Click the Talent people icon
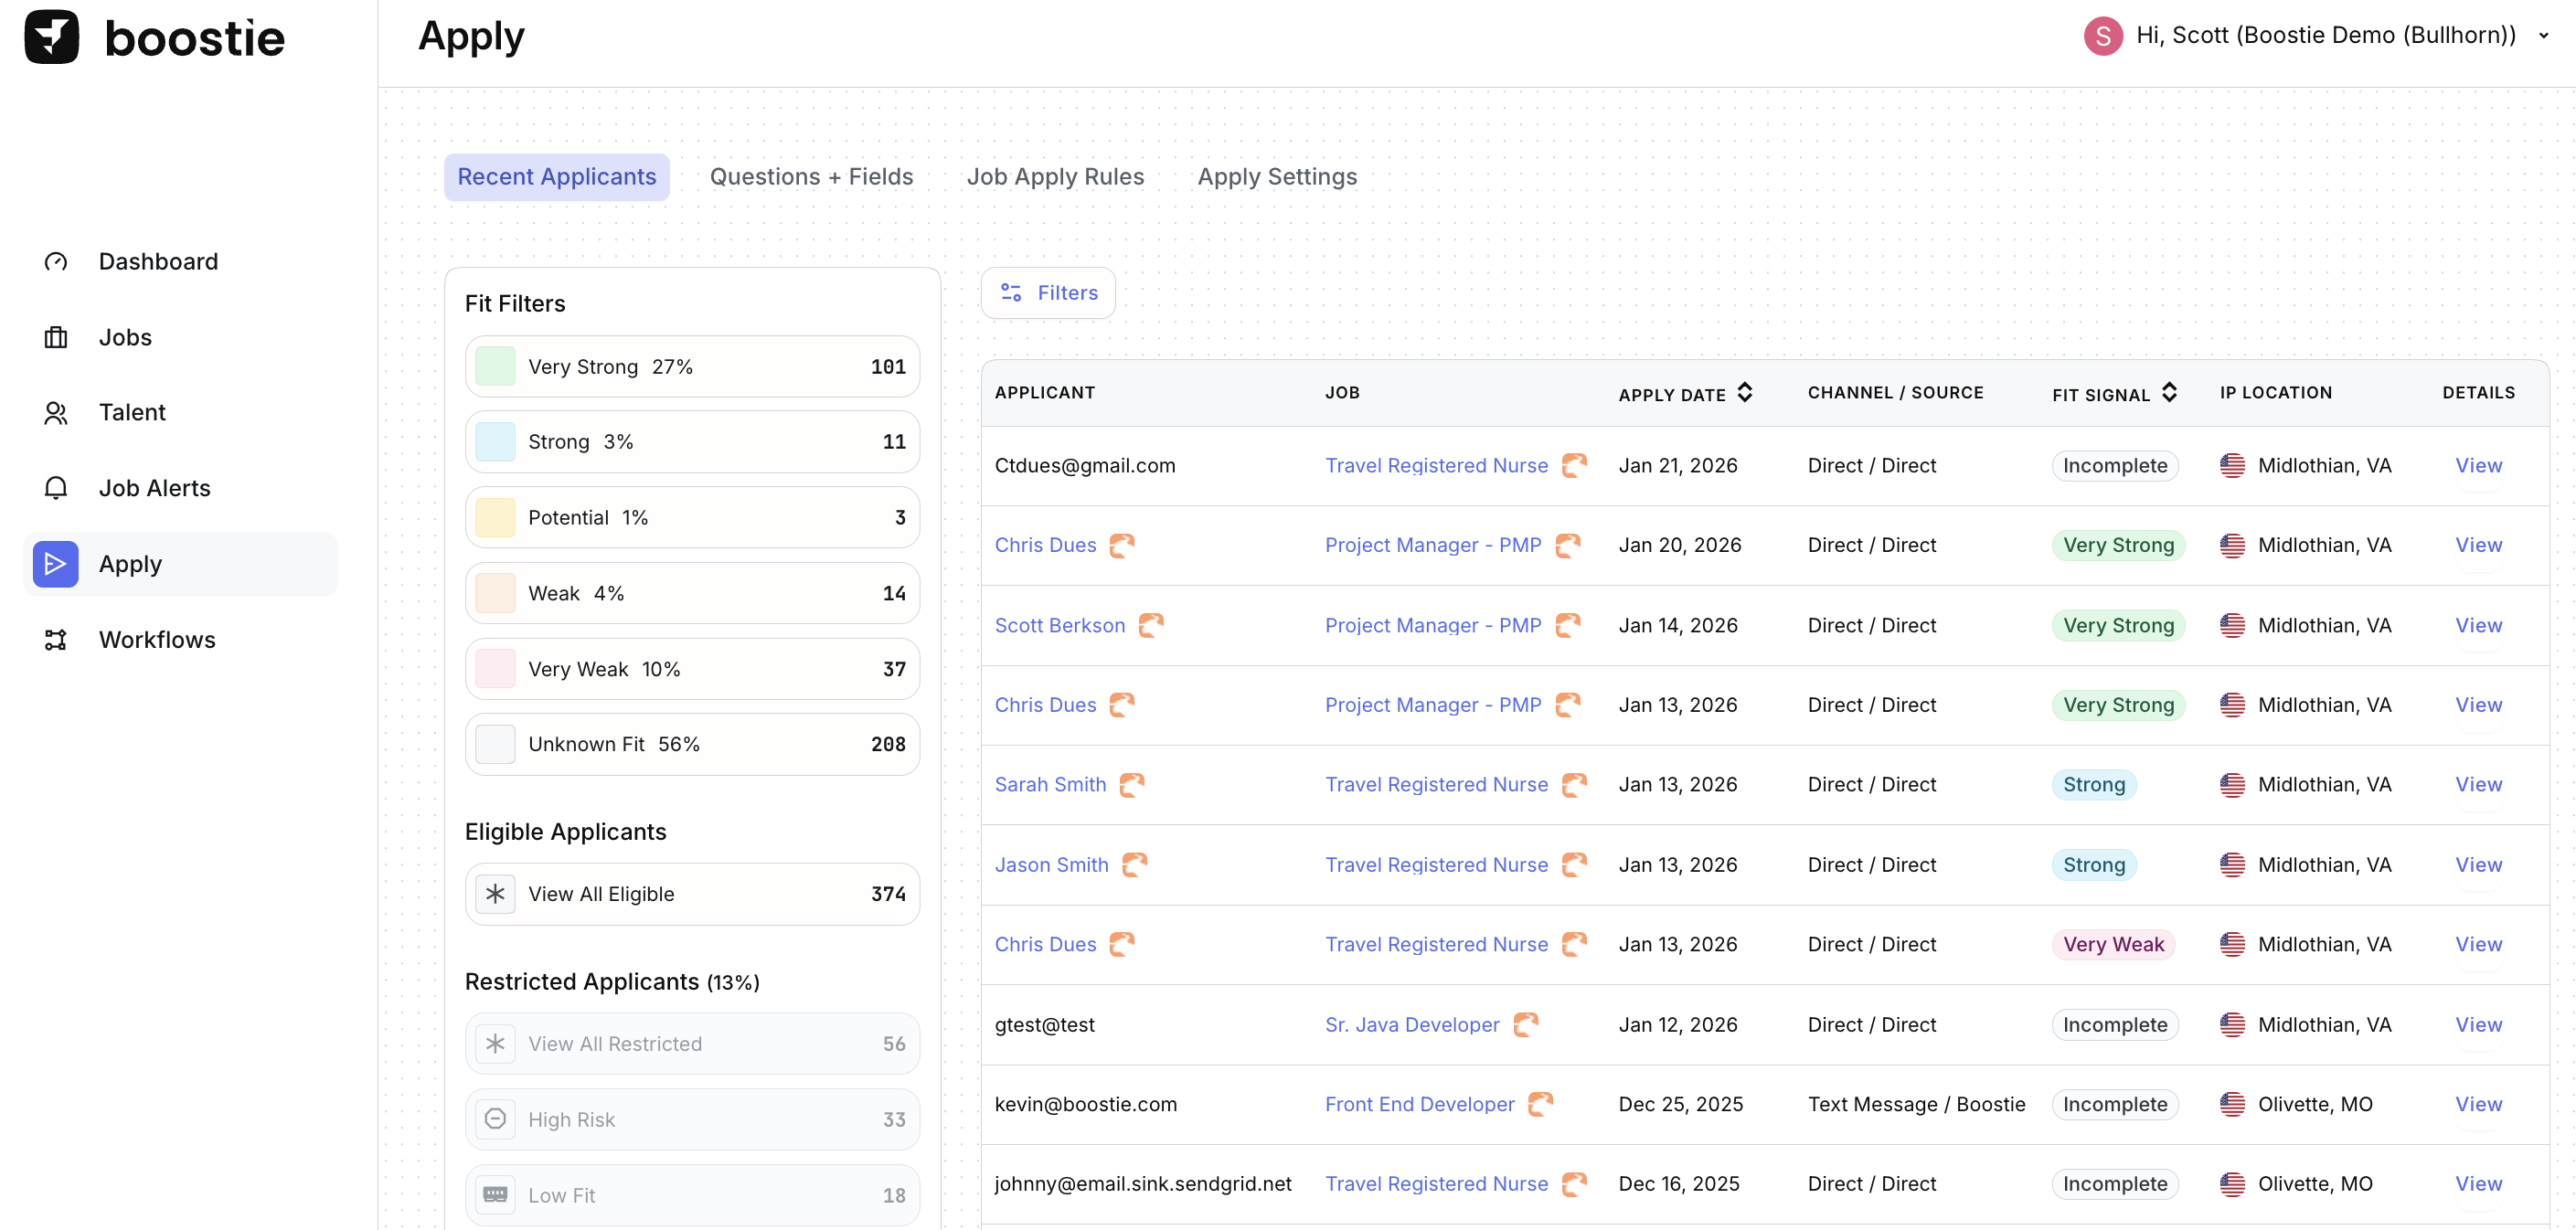Viewport: 2576px width, 1230px height. (56, 413)
